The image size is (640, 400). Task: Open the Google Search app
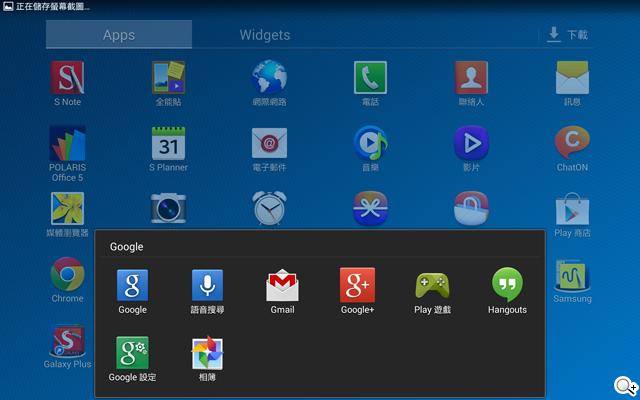click(132, 286)
